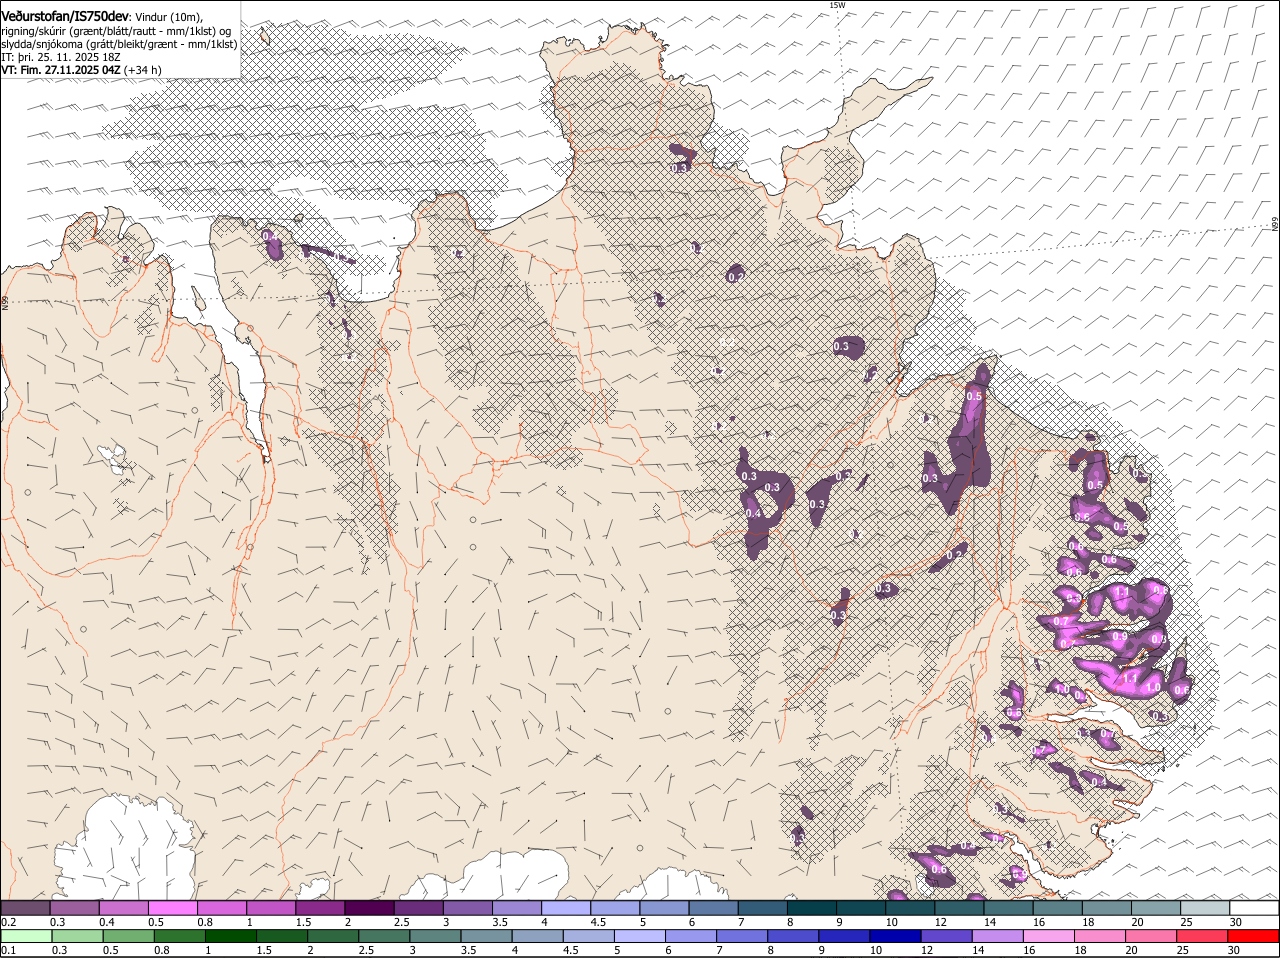Click the snow legend swatch starting at 12
The height and width of the screenshot is (958, 1280).
point(958,908)
